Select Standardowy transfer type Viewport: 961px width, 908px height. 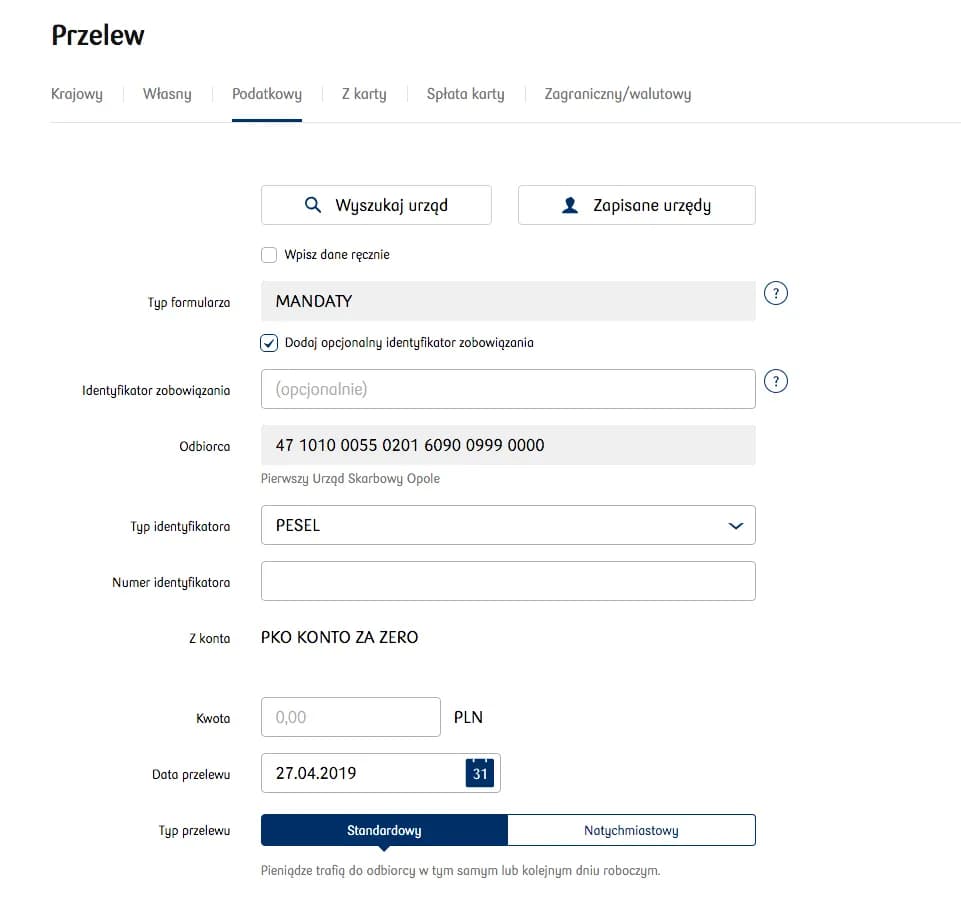pos(384,830)
